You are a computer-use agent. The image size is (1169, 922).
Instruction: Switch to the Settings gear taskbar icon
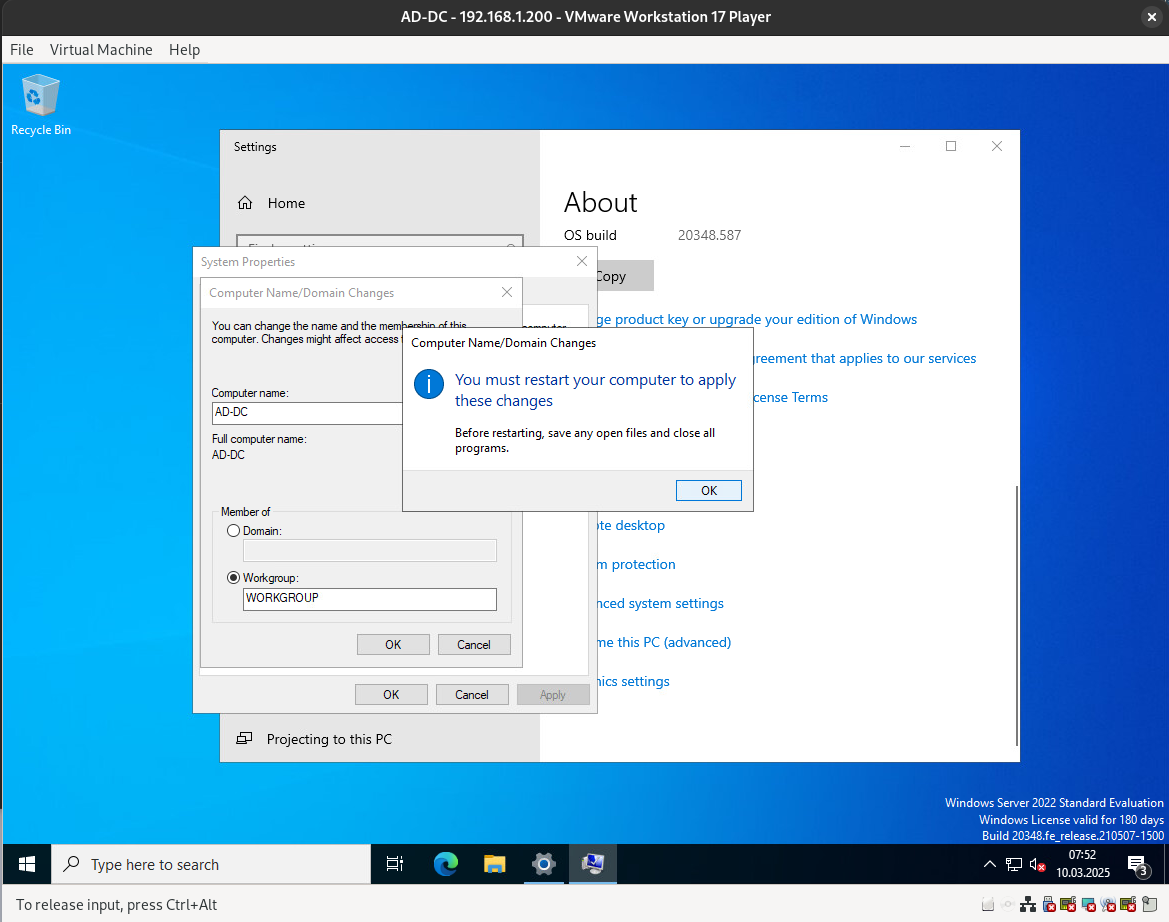point(543,864)
